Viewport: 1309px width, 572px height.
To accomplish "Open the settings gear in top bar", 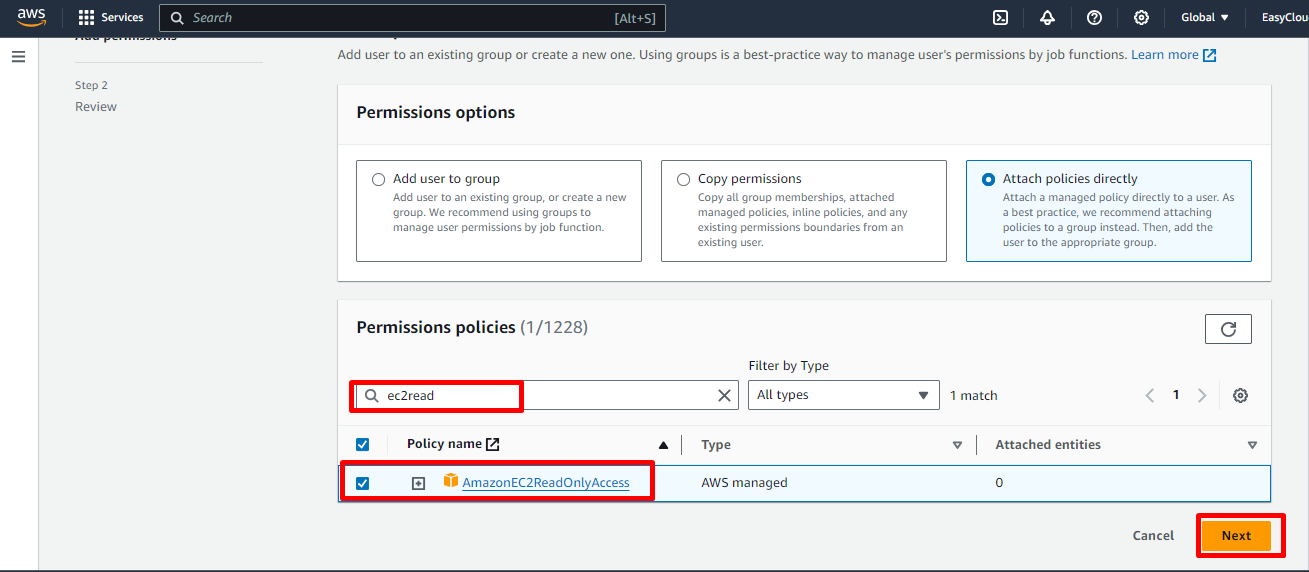I will point(1141,17).
